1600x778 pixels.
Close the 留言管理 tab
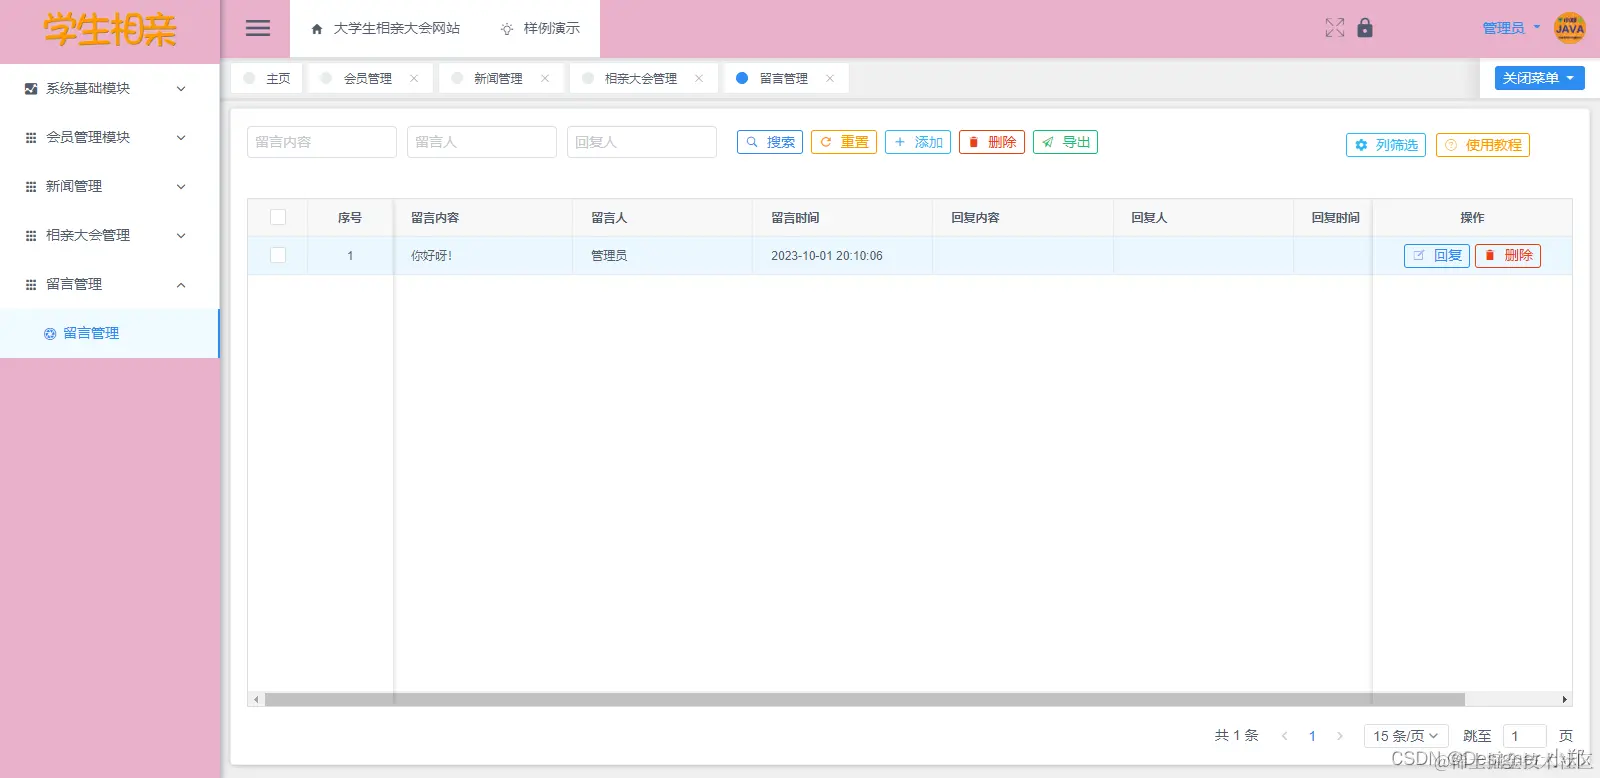tap(830, 78)
